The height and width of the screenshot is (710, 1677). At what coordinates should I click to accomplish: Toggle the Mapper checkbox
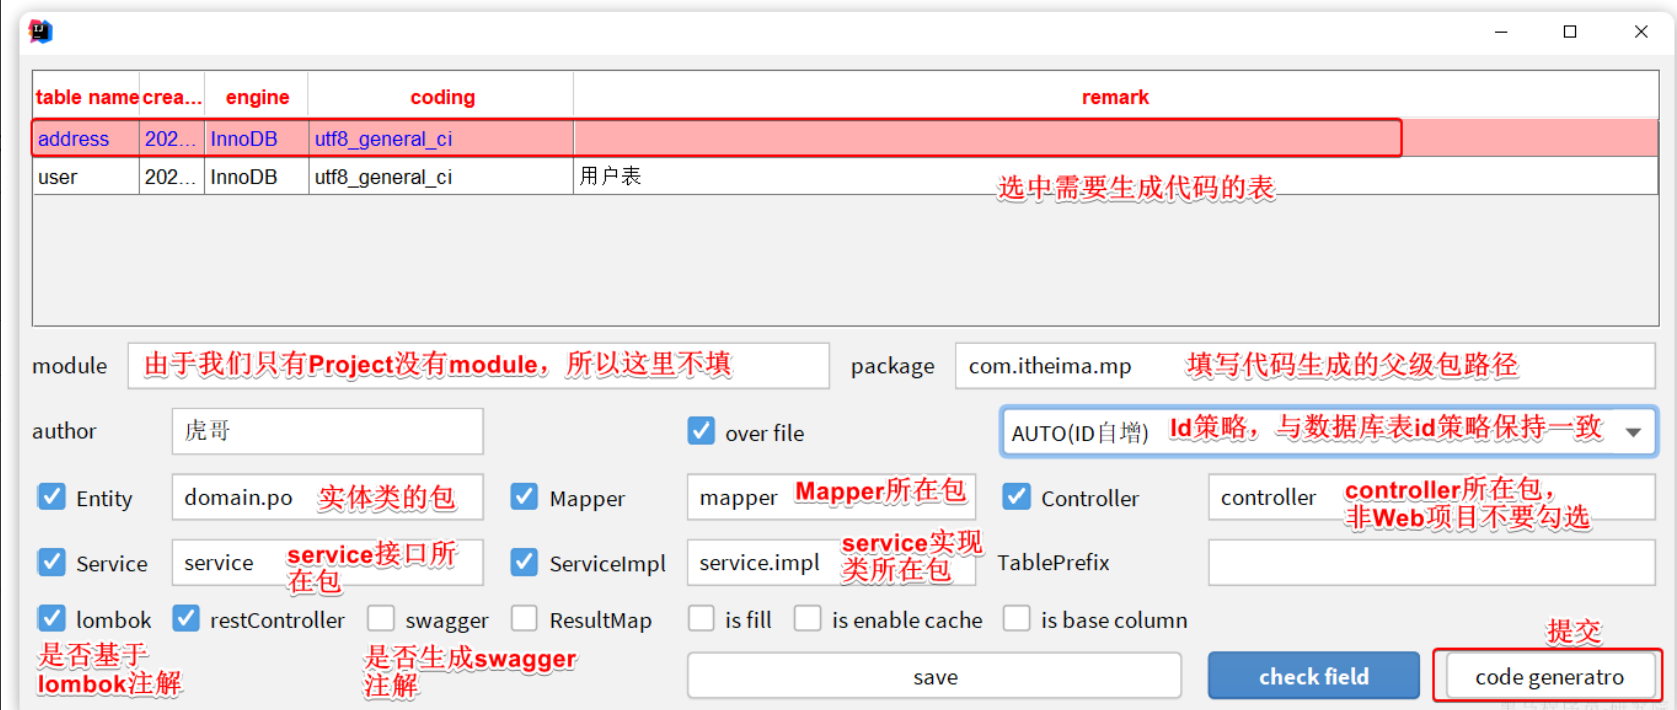tap(524, 497)
